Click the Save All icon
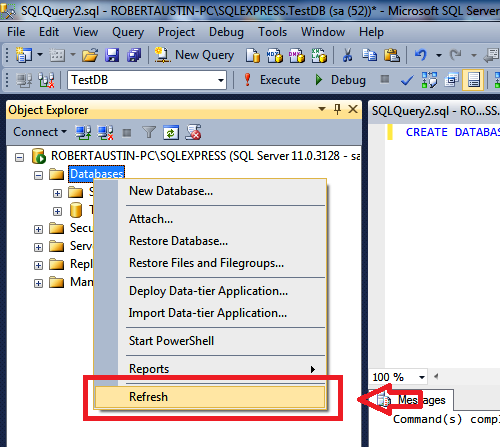Screen dimensions: 500x447 tap(134, 55)
